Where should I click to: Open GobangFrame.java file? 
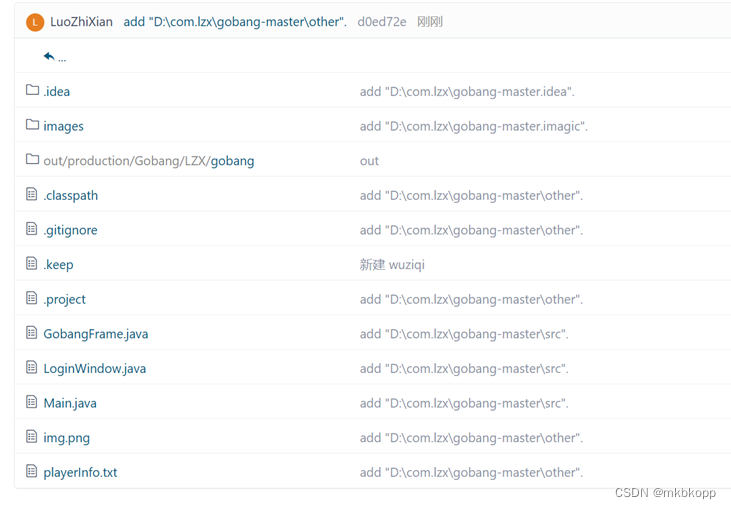(x=96, y=334)
